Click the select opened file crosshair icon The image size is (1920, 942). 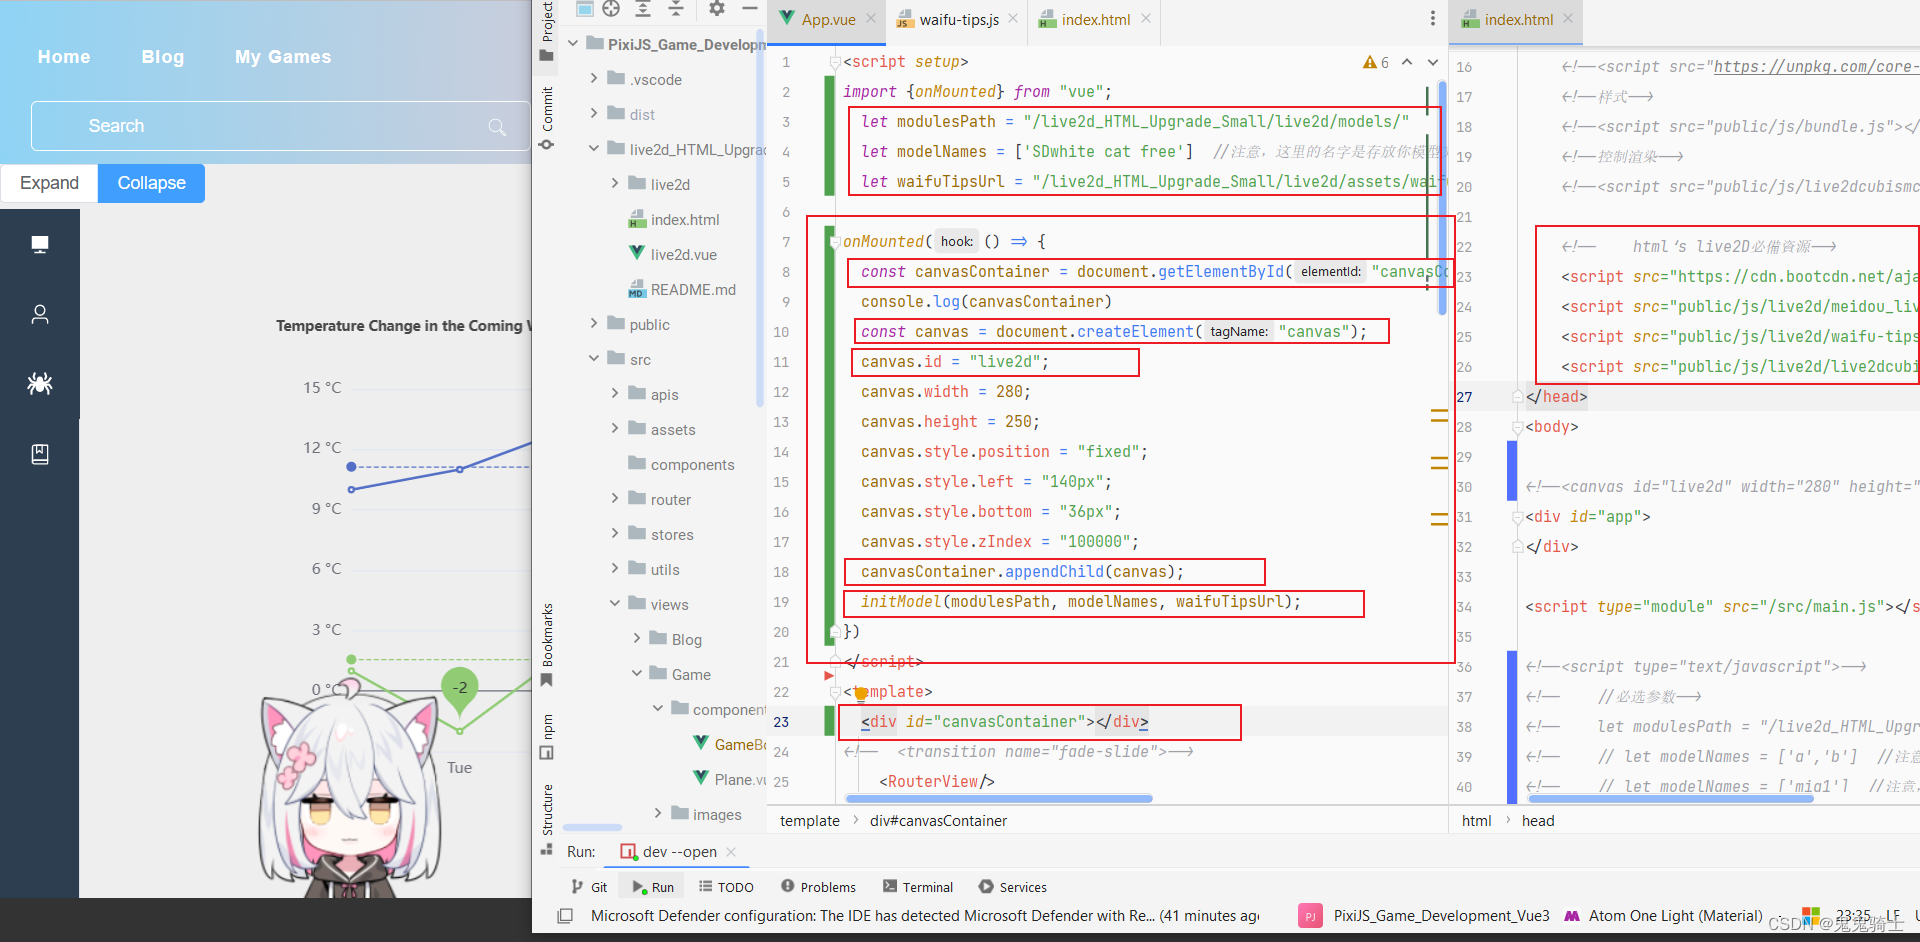(x=611, y=9)
